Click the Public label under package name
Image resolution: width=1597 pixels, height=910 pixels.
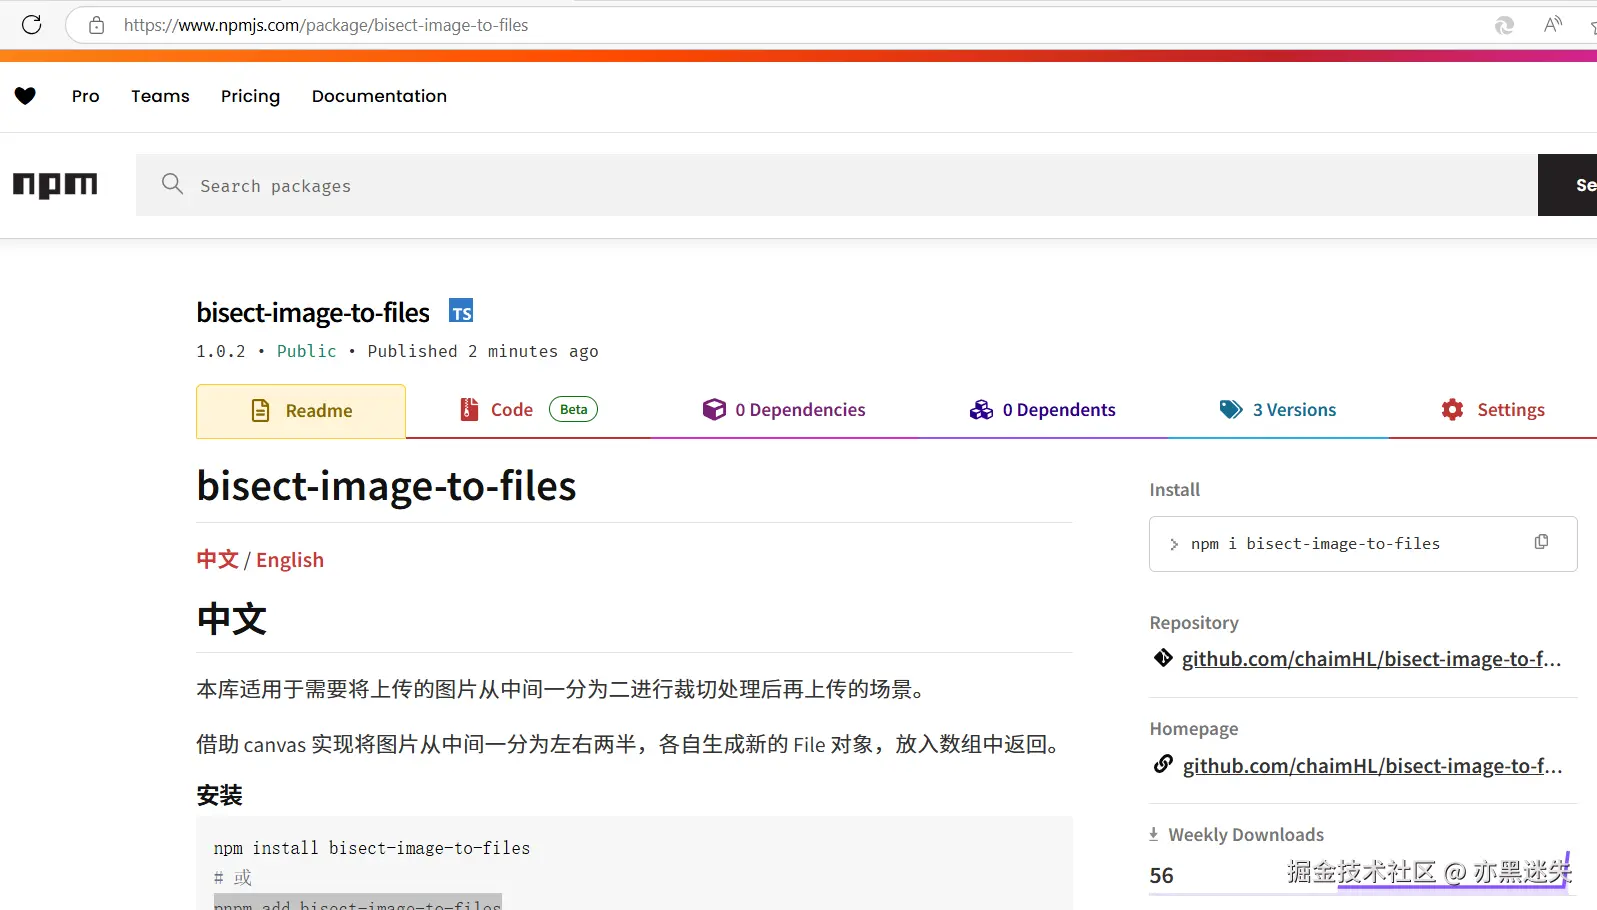pos(306,351)
